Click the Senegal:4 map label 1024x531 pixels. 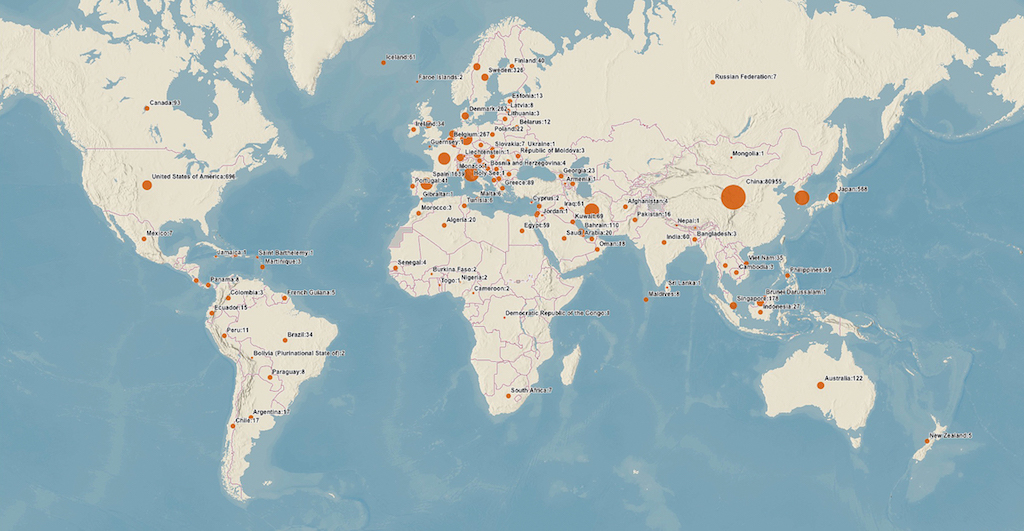coord(412,262)
